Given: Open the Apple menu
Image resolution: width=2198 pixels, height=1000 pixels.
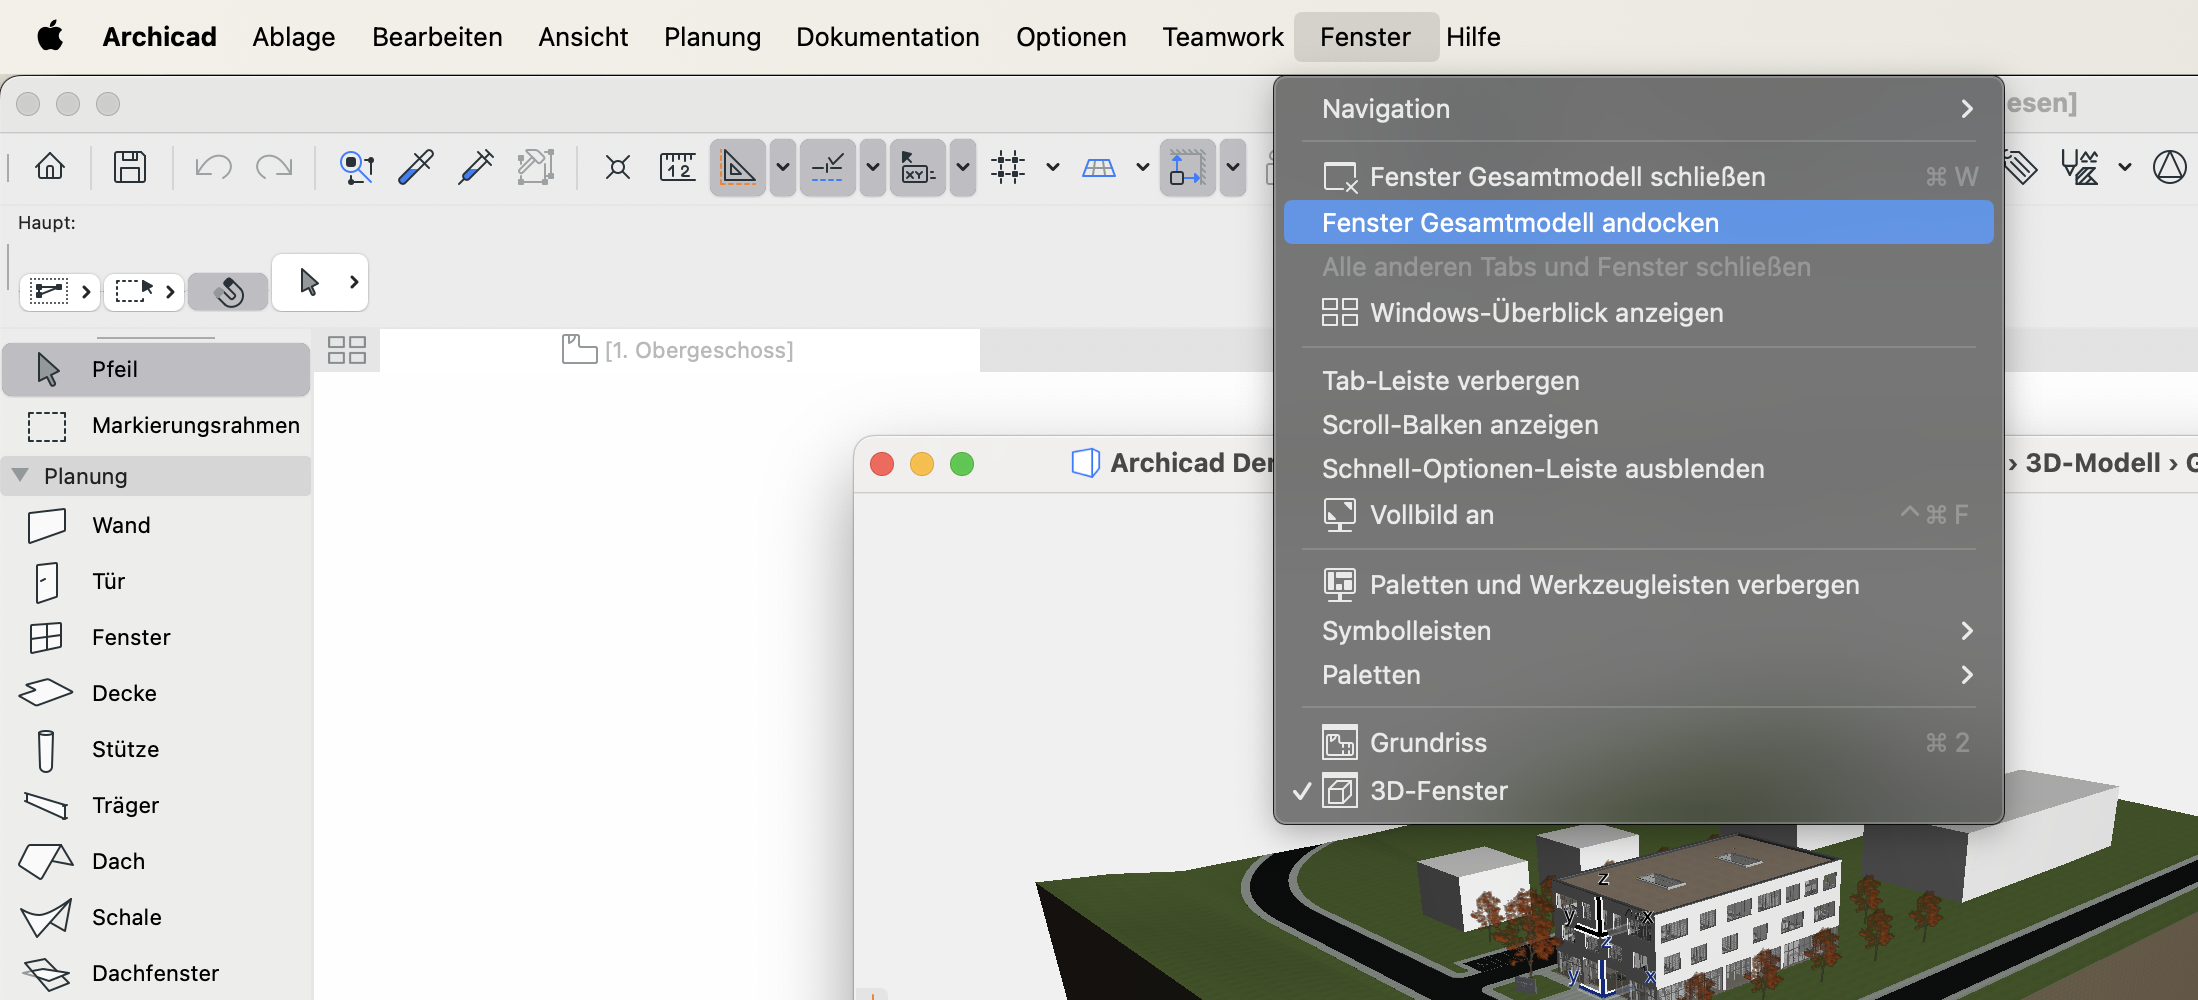Looking at the screenshot, I should (x=50, y=37).
